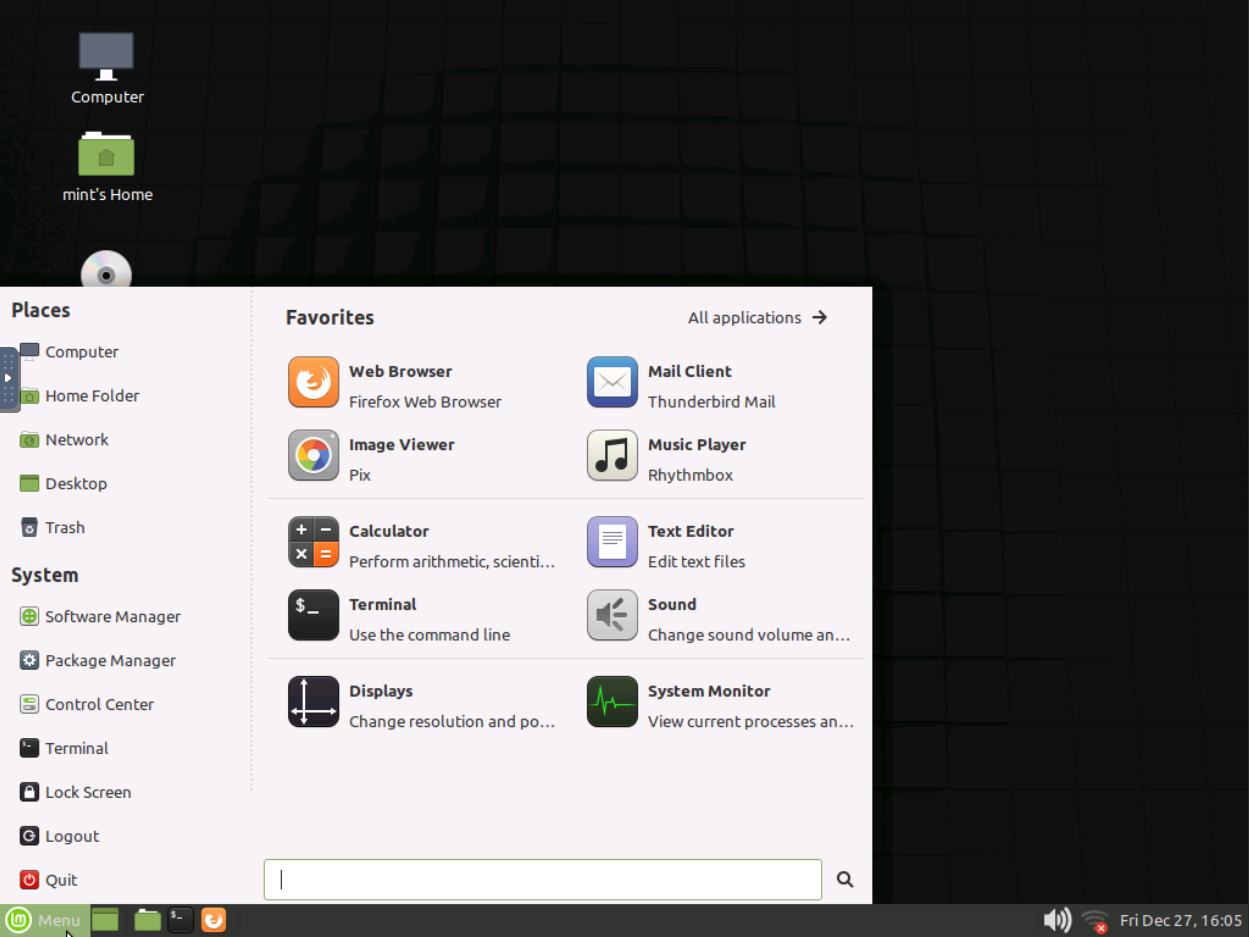The image size is (1249, 937).
Task: Show All applications list
Action: point(757,318)
